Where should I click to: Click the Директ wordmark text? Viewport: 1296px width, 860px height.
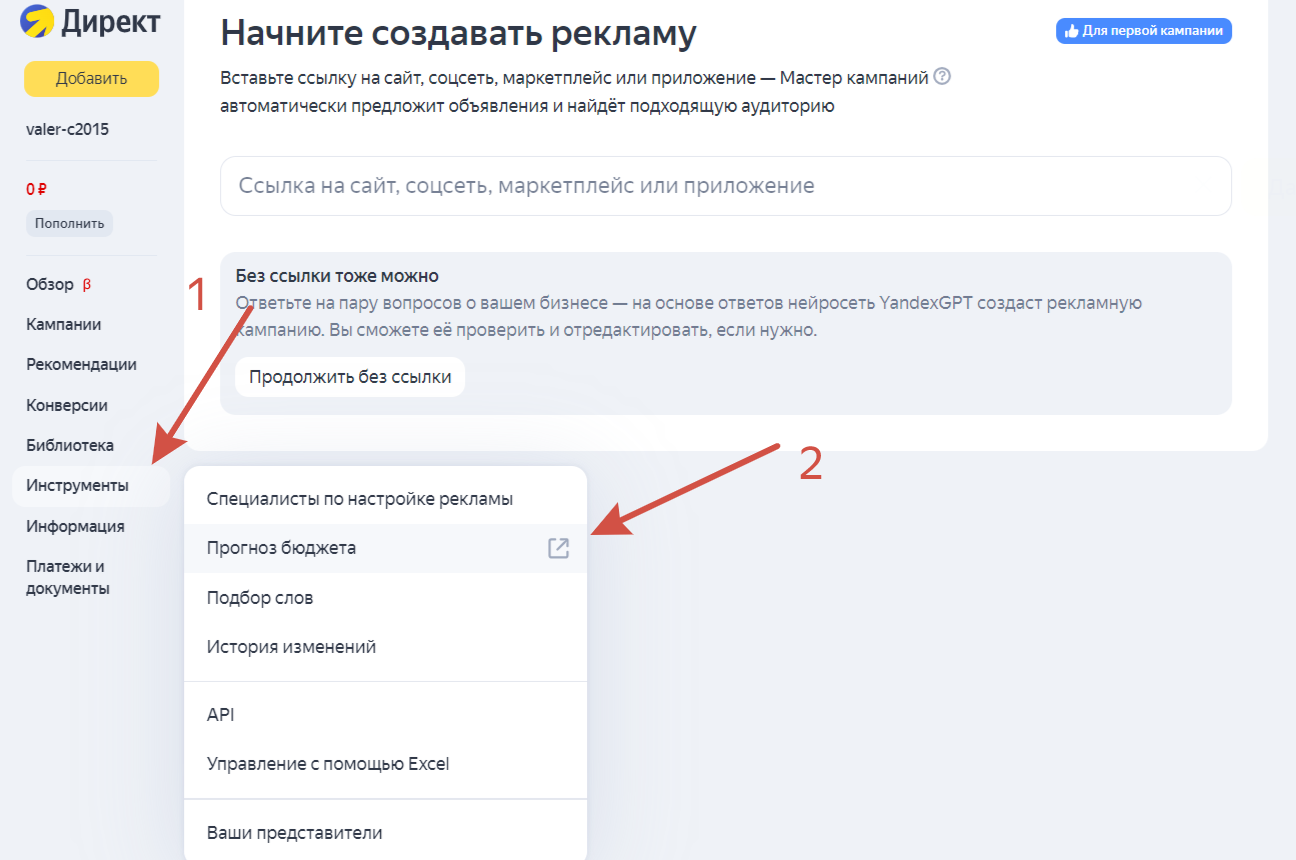[x=110, y=21]
